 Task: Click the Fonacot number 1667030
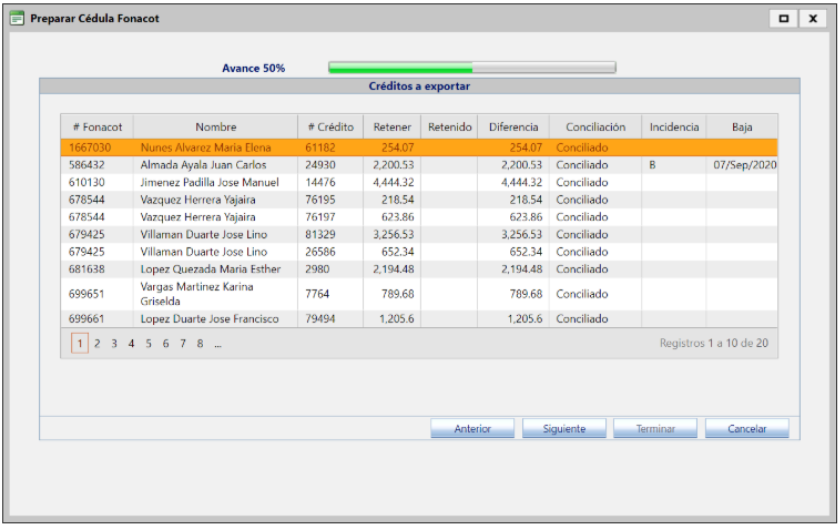pyautogui.click(x=89, y=147)
